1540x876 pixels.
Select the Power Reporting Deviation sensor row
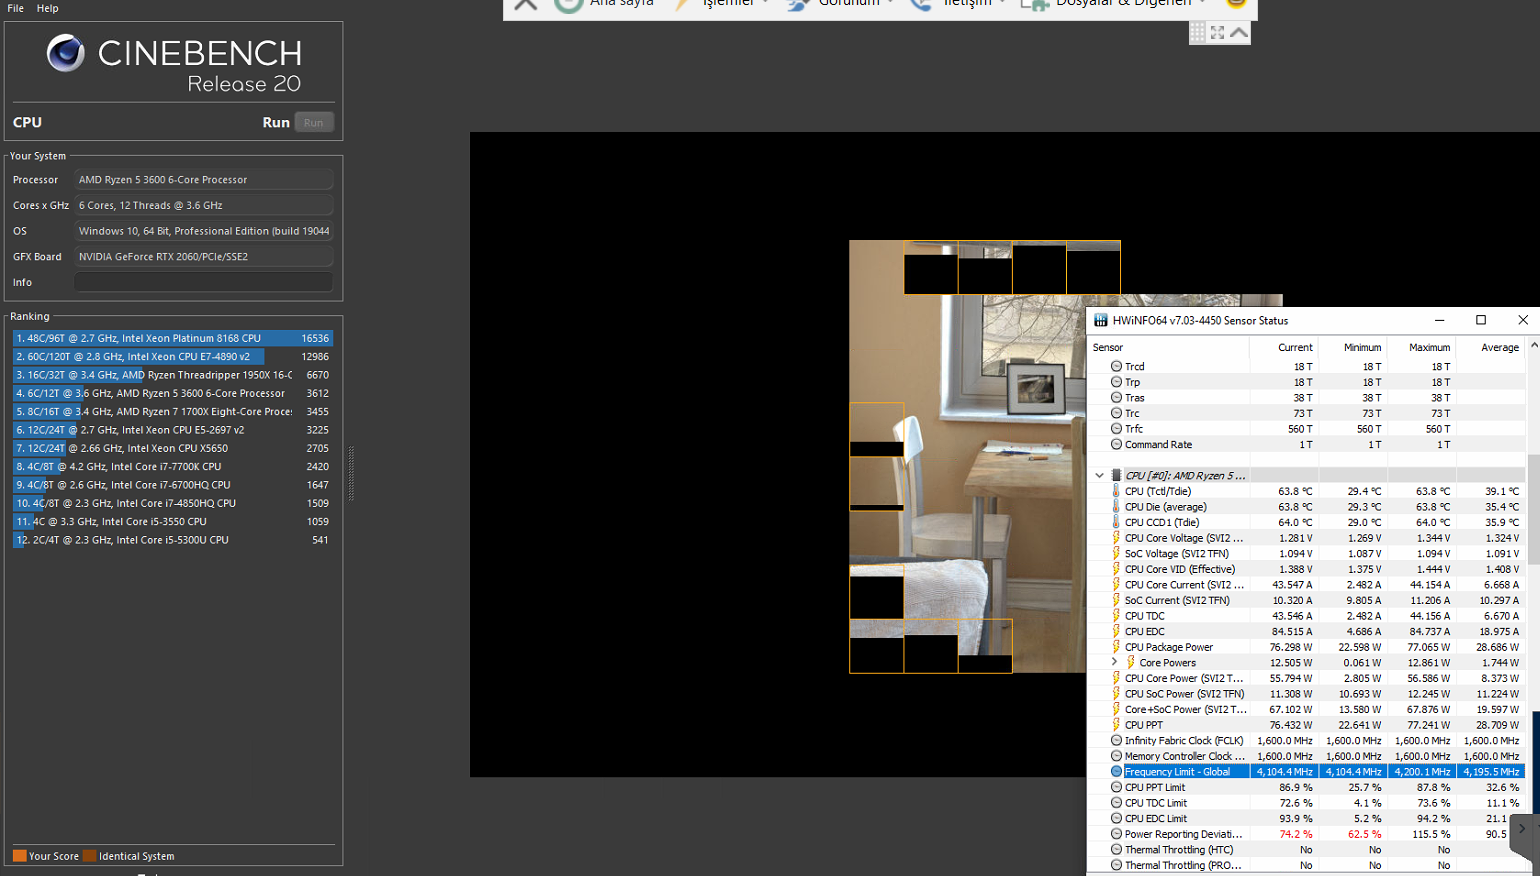[1307, 834]
